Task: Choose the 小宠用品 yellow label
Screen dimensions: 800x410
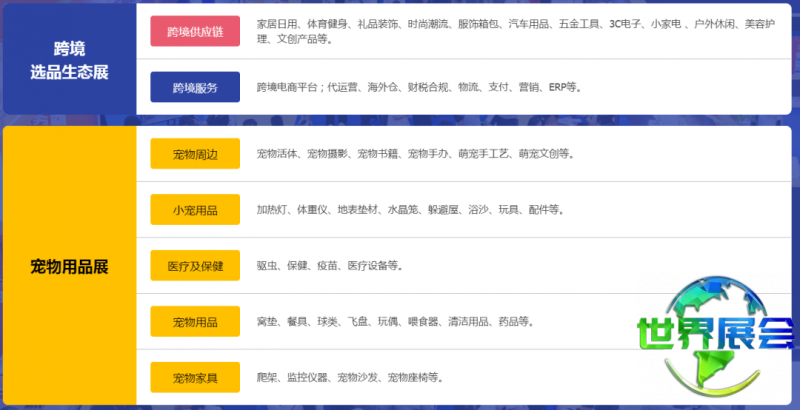Action: click(195, 210)
